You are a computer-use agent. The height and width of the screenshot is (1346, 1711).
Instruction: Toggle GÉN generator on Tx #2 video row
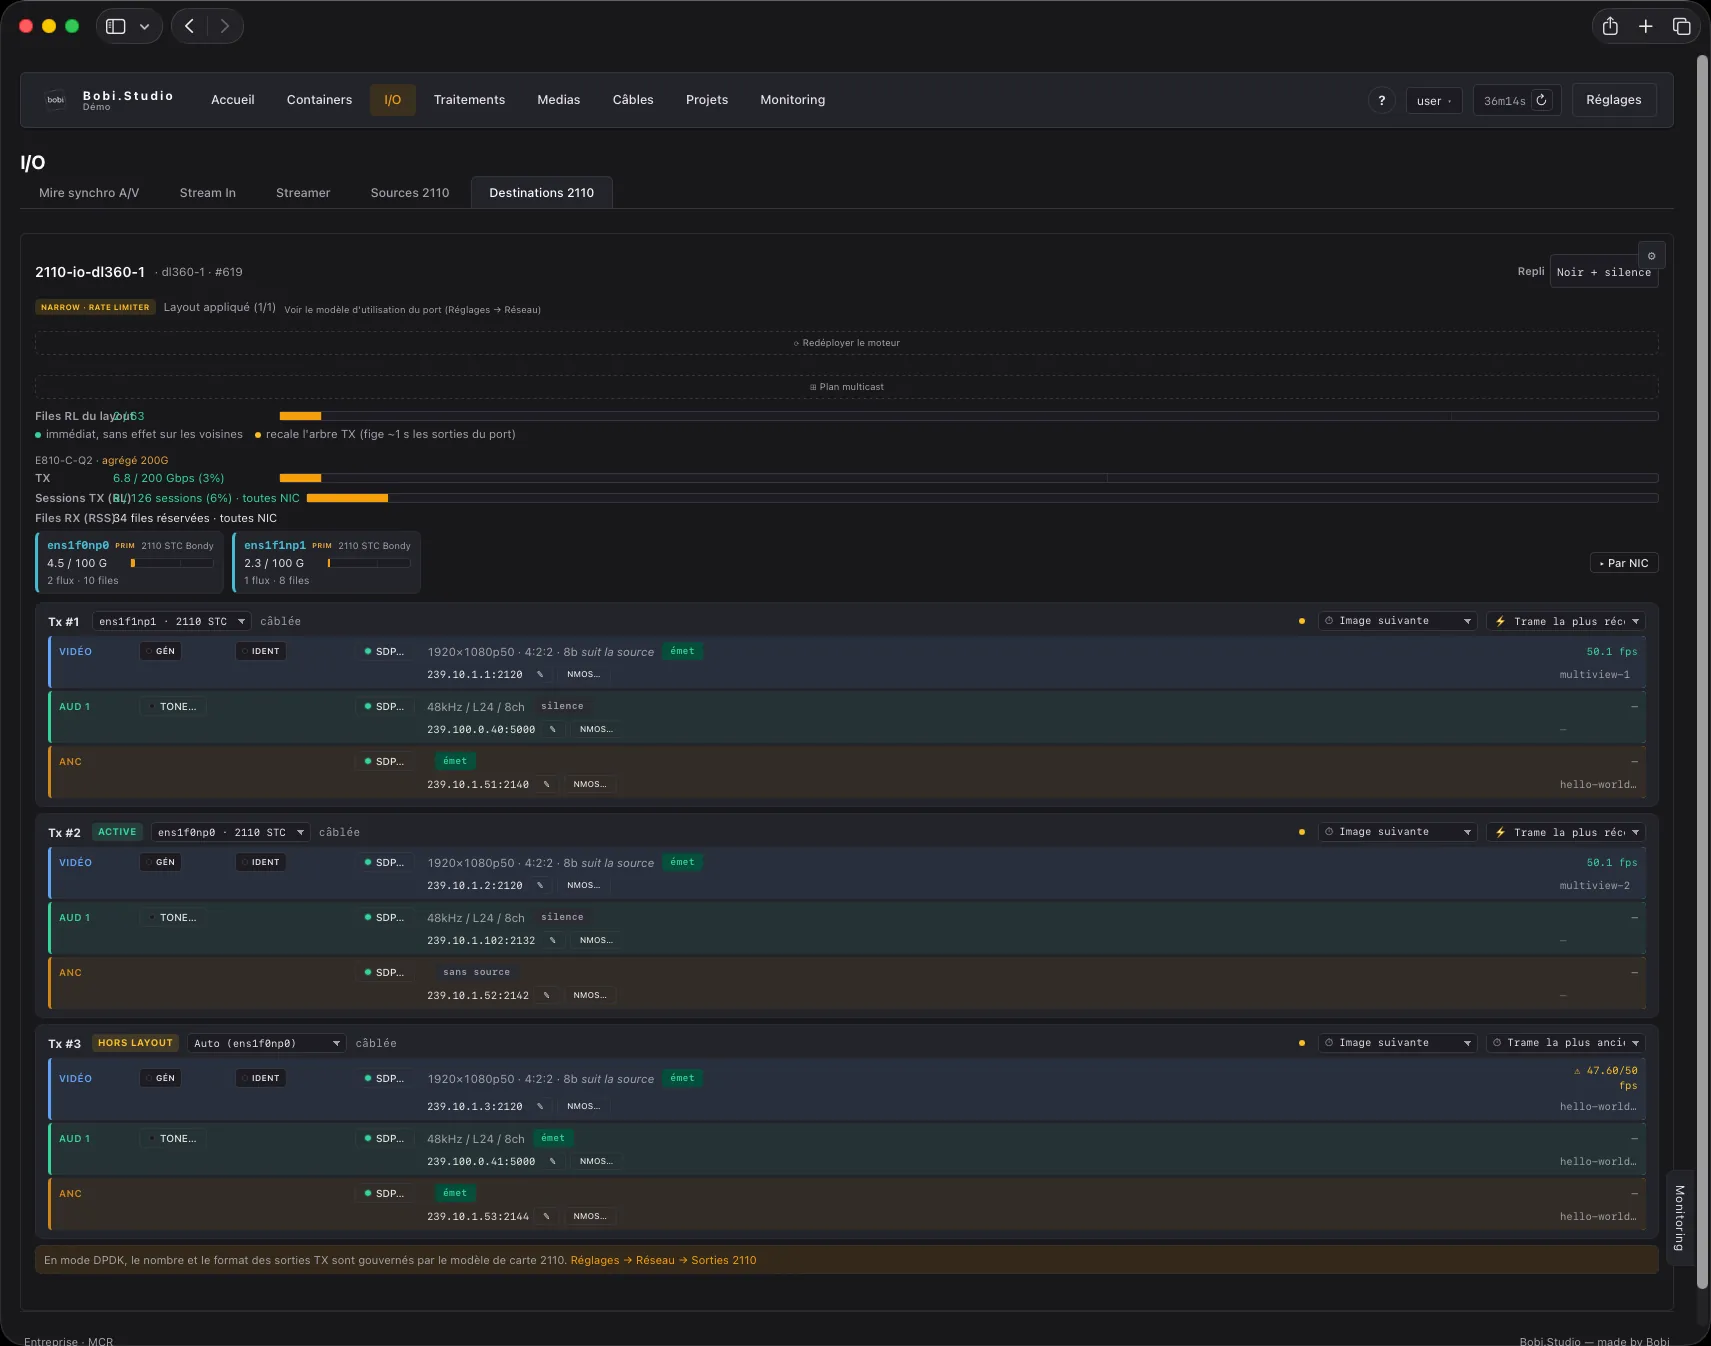coord(161,863)
